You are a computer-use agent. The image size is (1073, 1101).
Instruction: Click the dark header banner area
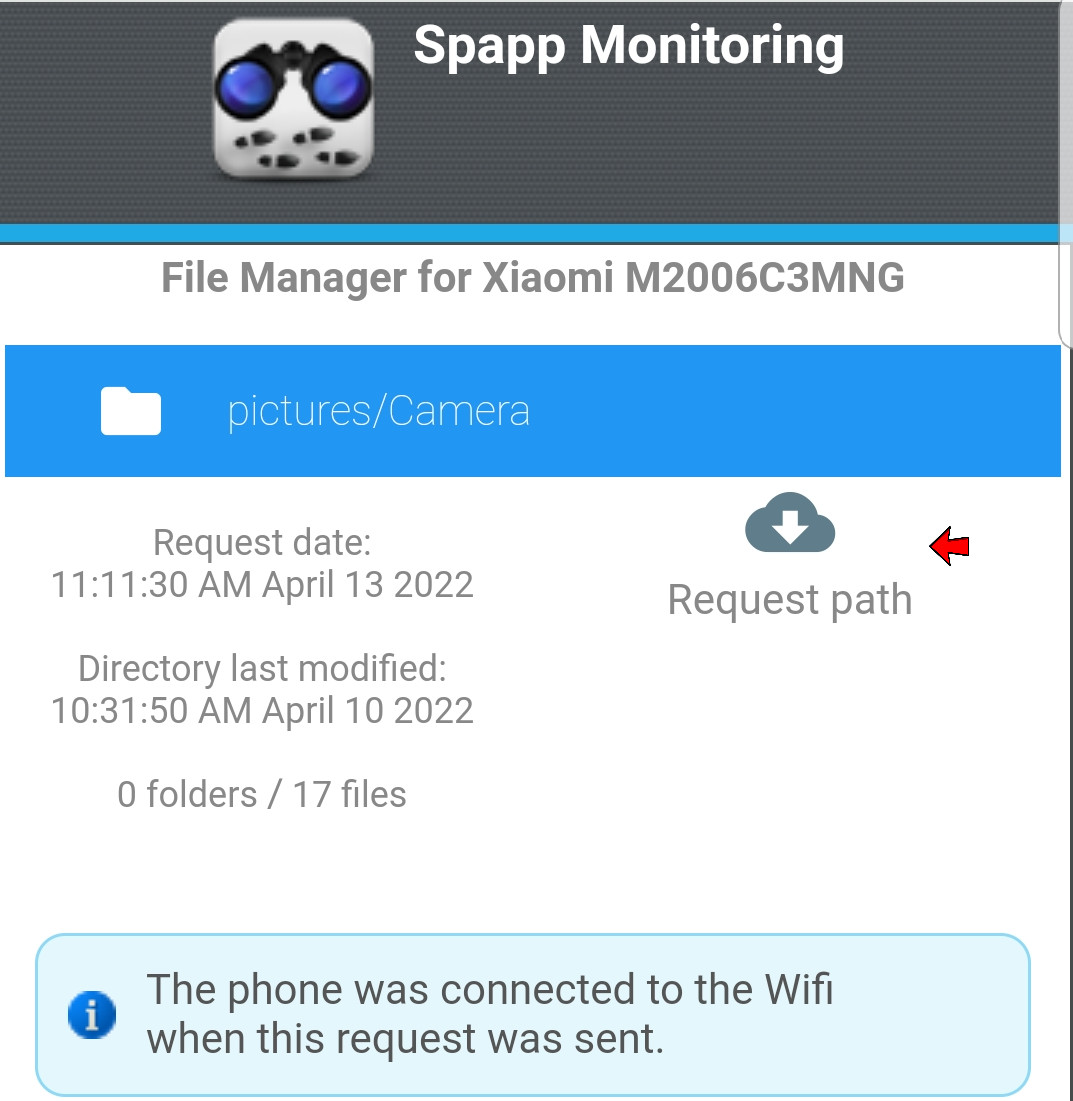pos(529,112)
